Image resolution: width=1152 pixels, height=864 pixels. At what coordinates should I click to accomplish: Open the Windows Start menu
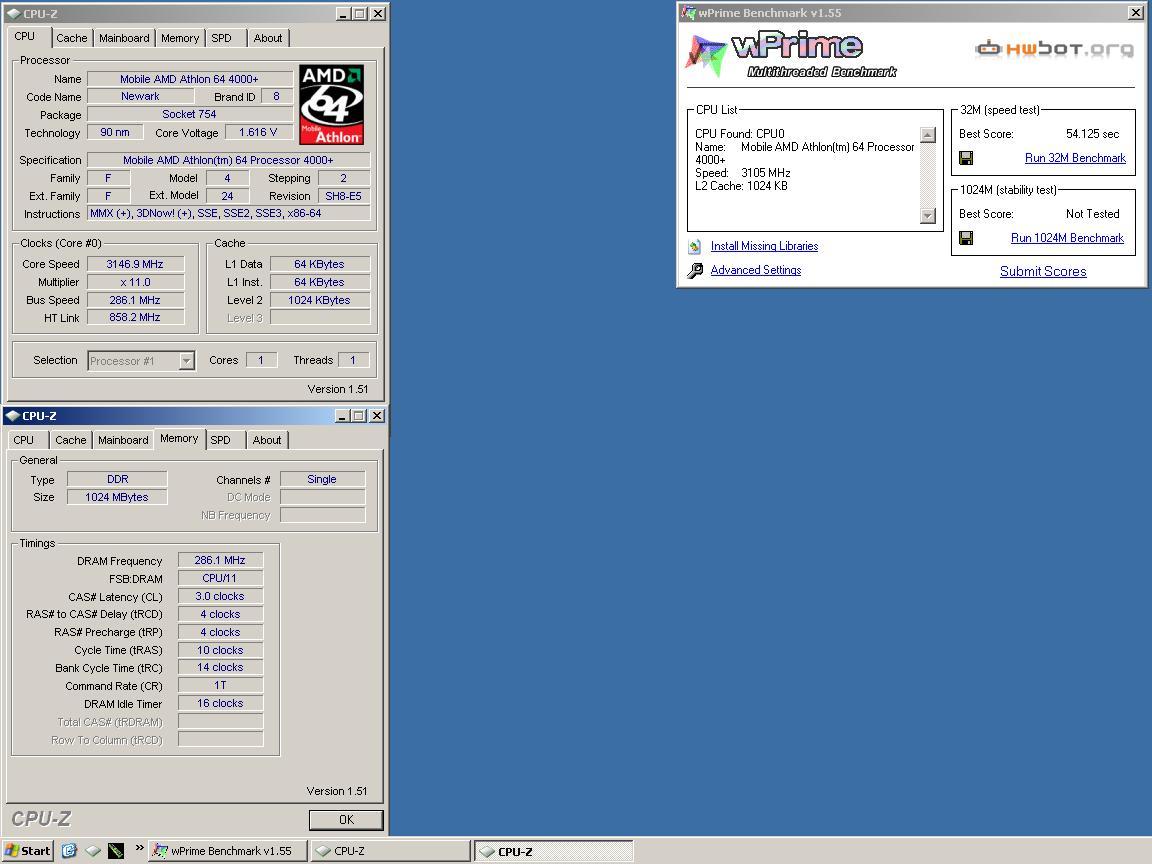click(x=28, y=851)
